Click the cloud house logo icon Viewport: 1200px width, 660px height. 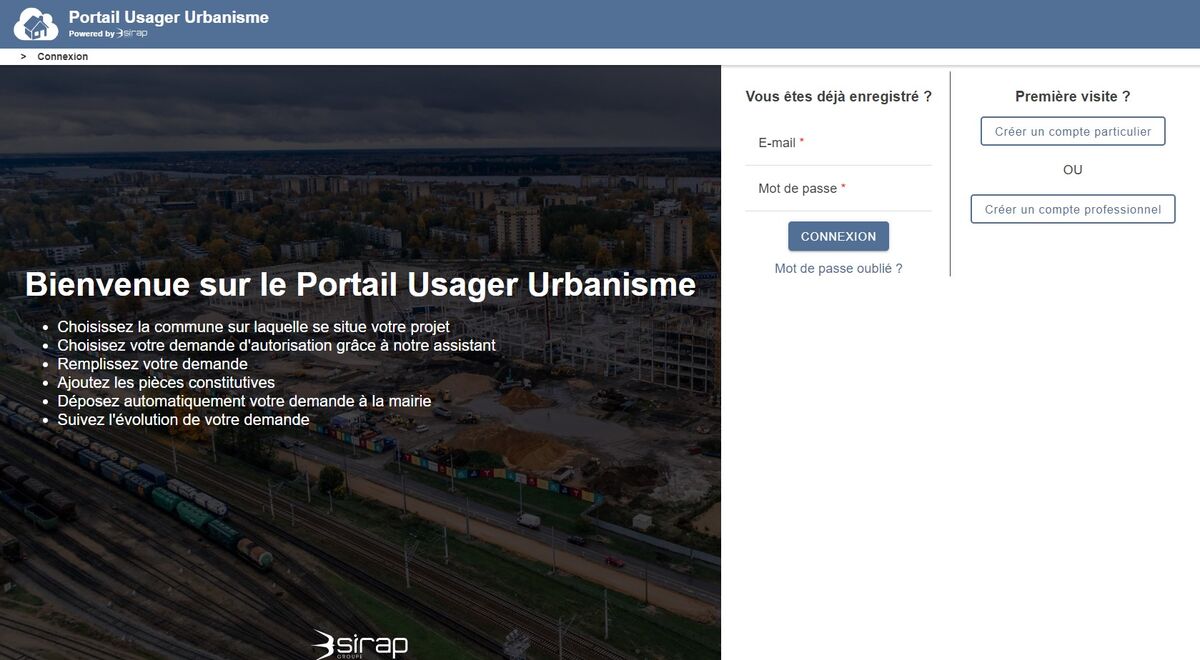pos(35,24)
